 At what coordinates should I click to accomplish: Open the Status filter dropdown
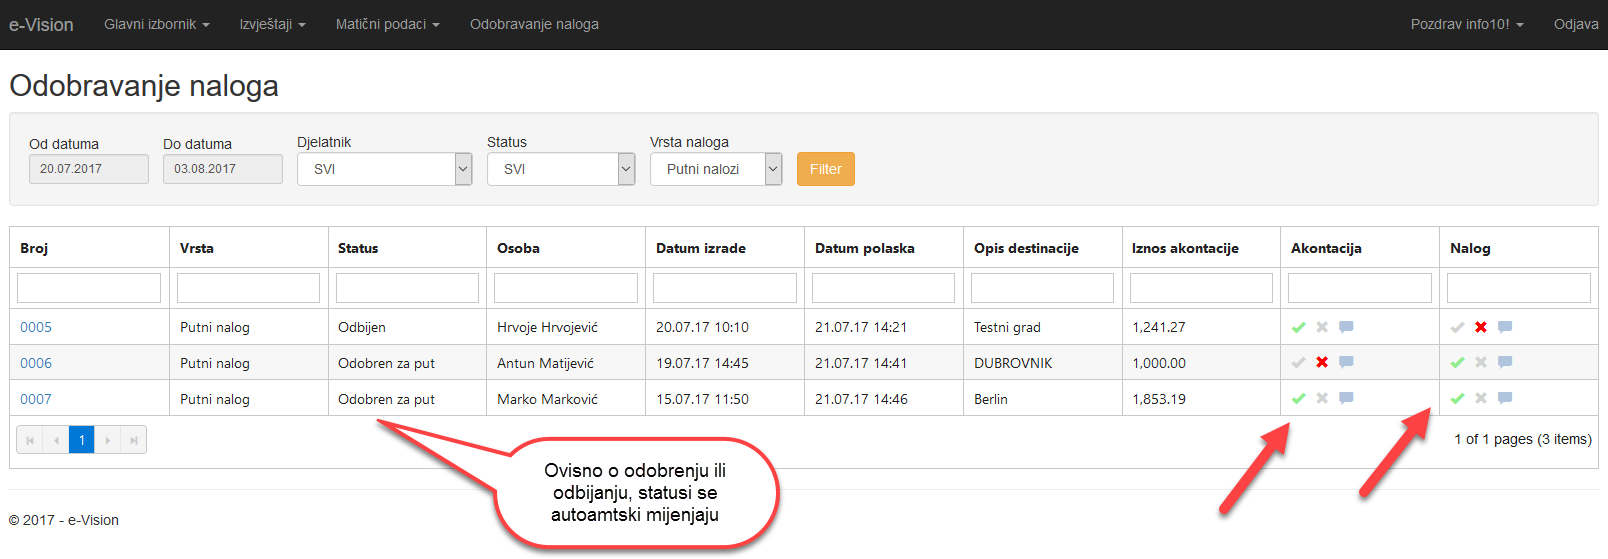tap(561, 169)
